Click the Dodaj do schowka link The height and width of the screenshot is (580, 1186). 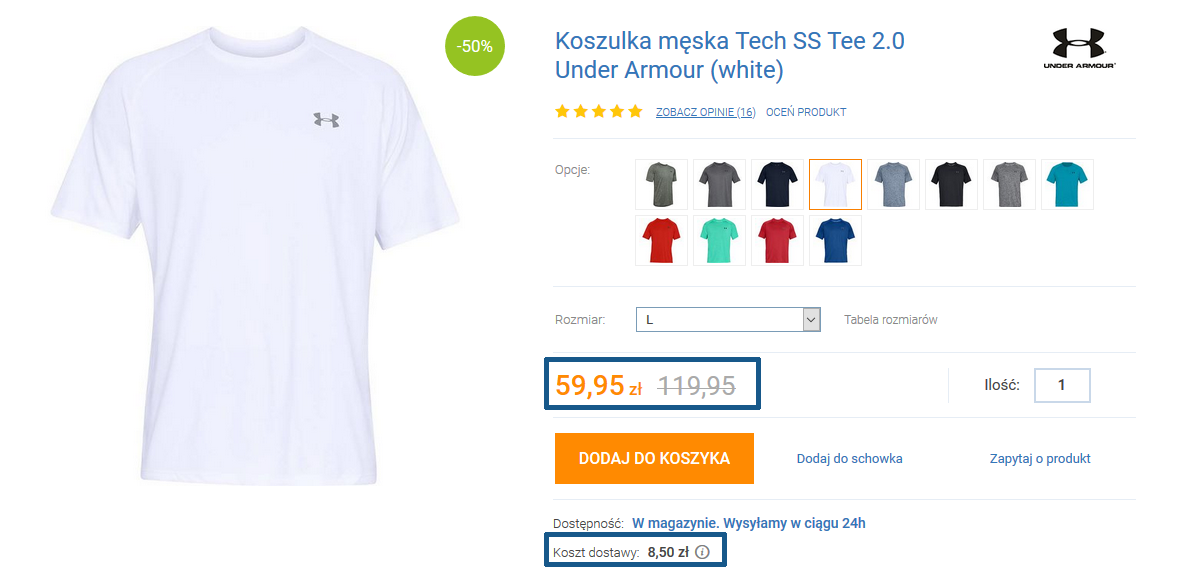coord(849,459)
